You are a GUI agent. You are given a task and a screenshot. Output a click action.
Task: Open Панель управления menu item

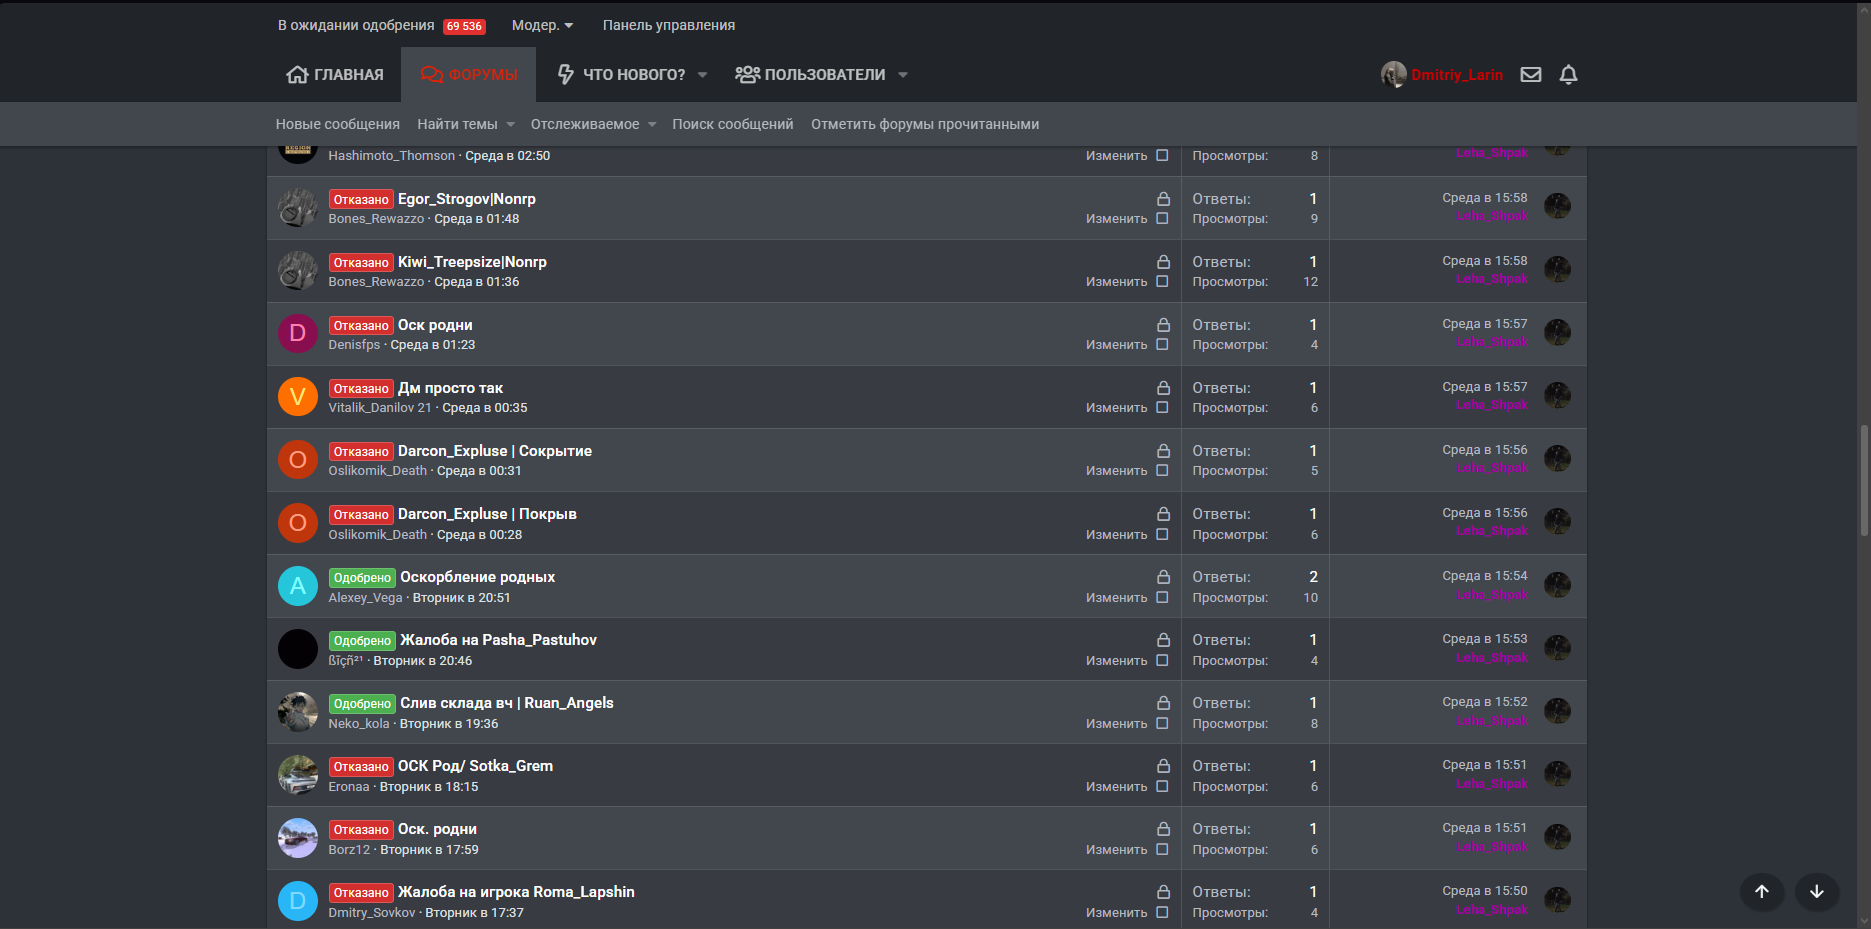pos(668,25)
